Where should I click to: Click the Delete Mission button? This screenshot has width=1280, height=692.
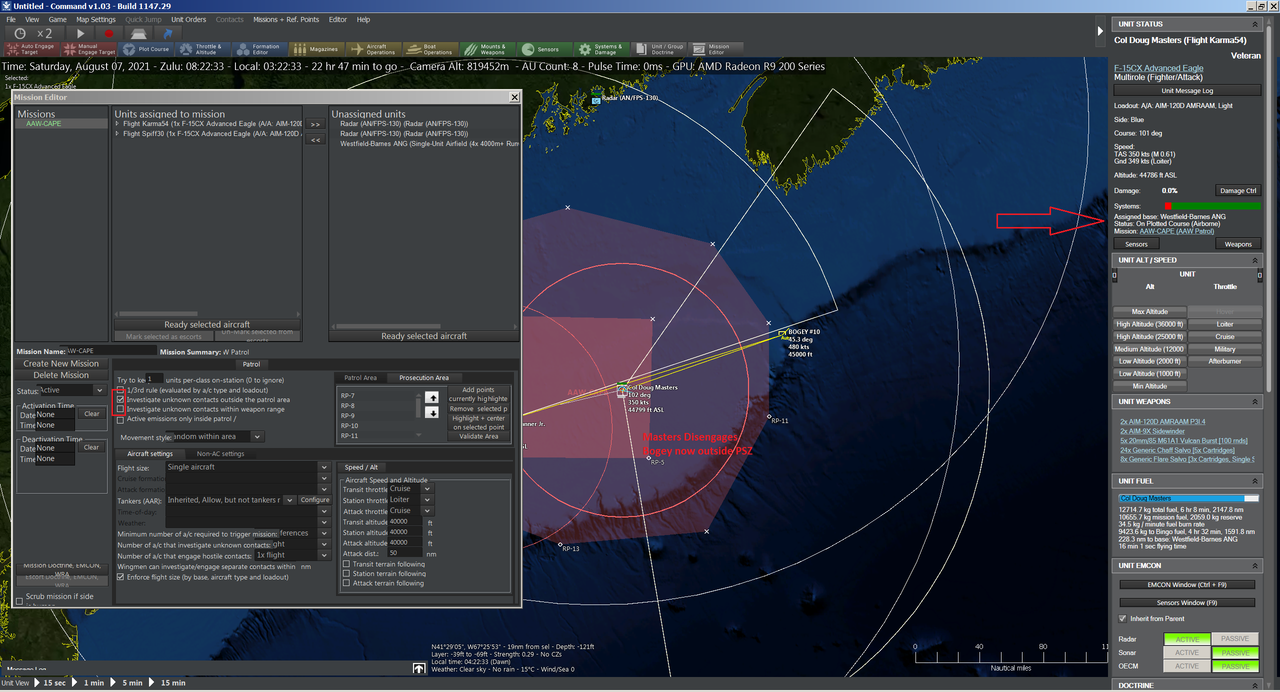click(x=61, y=375)
